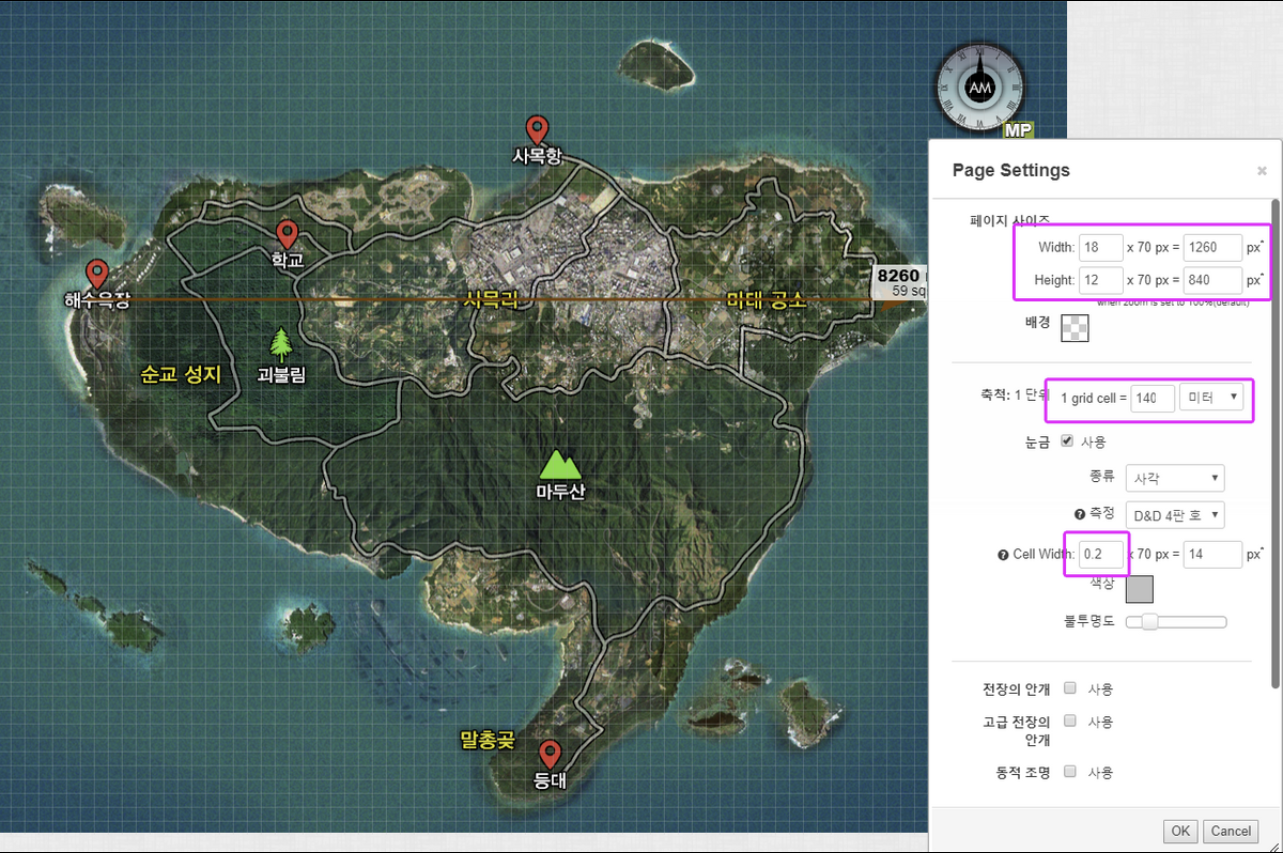This screenshot has height=853, width=1283.
Task: Open the 배경 checkered color swatch
Action: (x=1075, y=328)
